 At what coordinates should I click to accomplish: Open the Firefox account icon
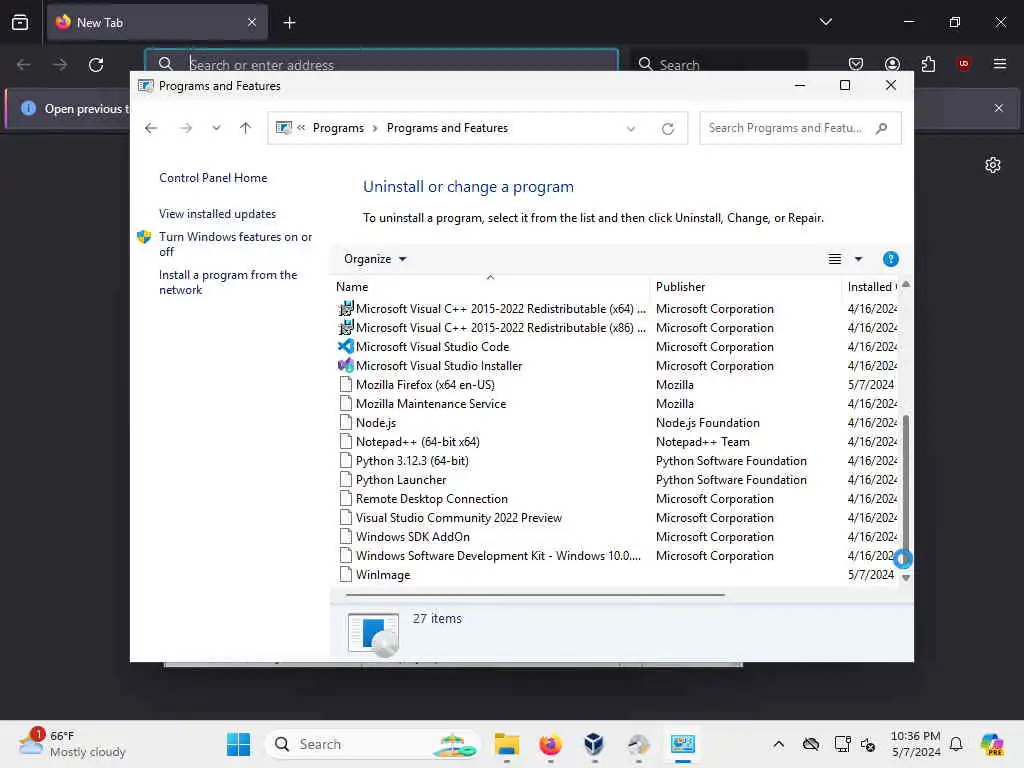tap(892, 64)
